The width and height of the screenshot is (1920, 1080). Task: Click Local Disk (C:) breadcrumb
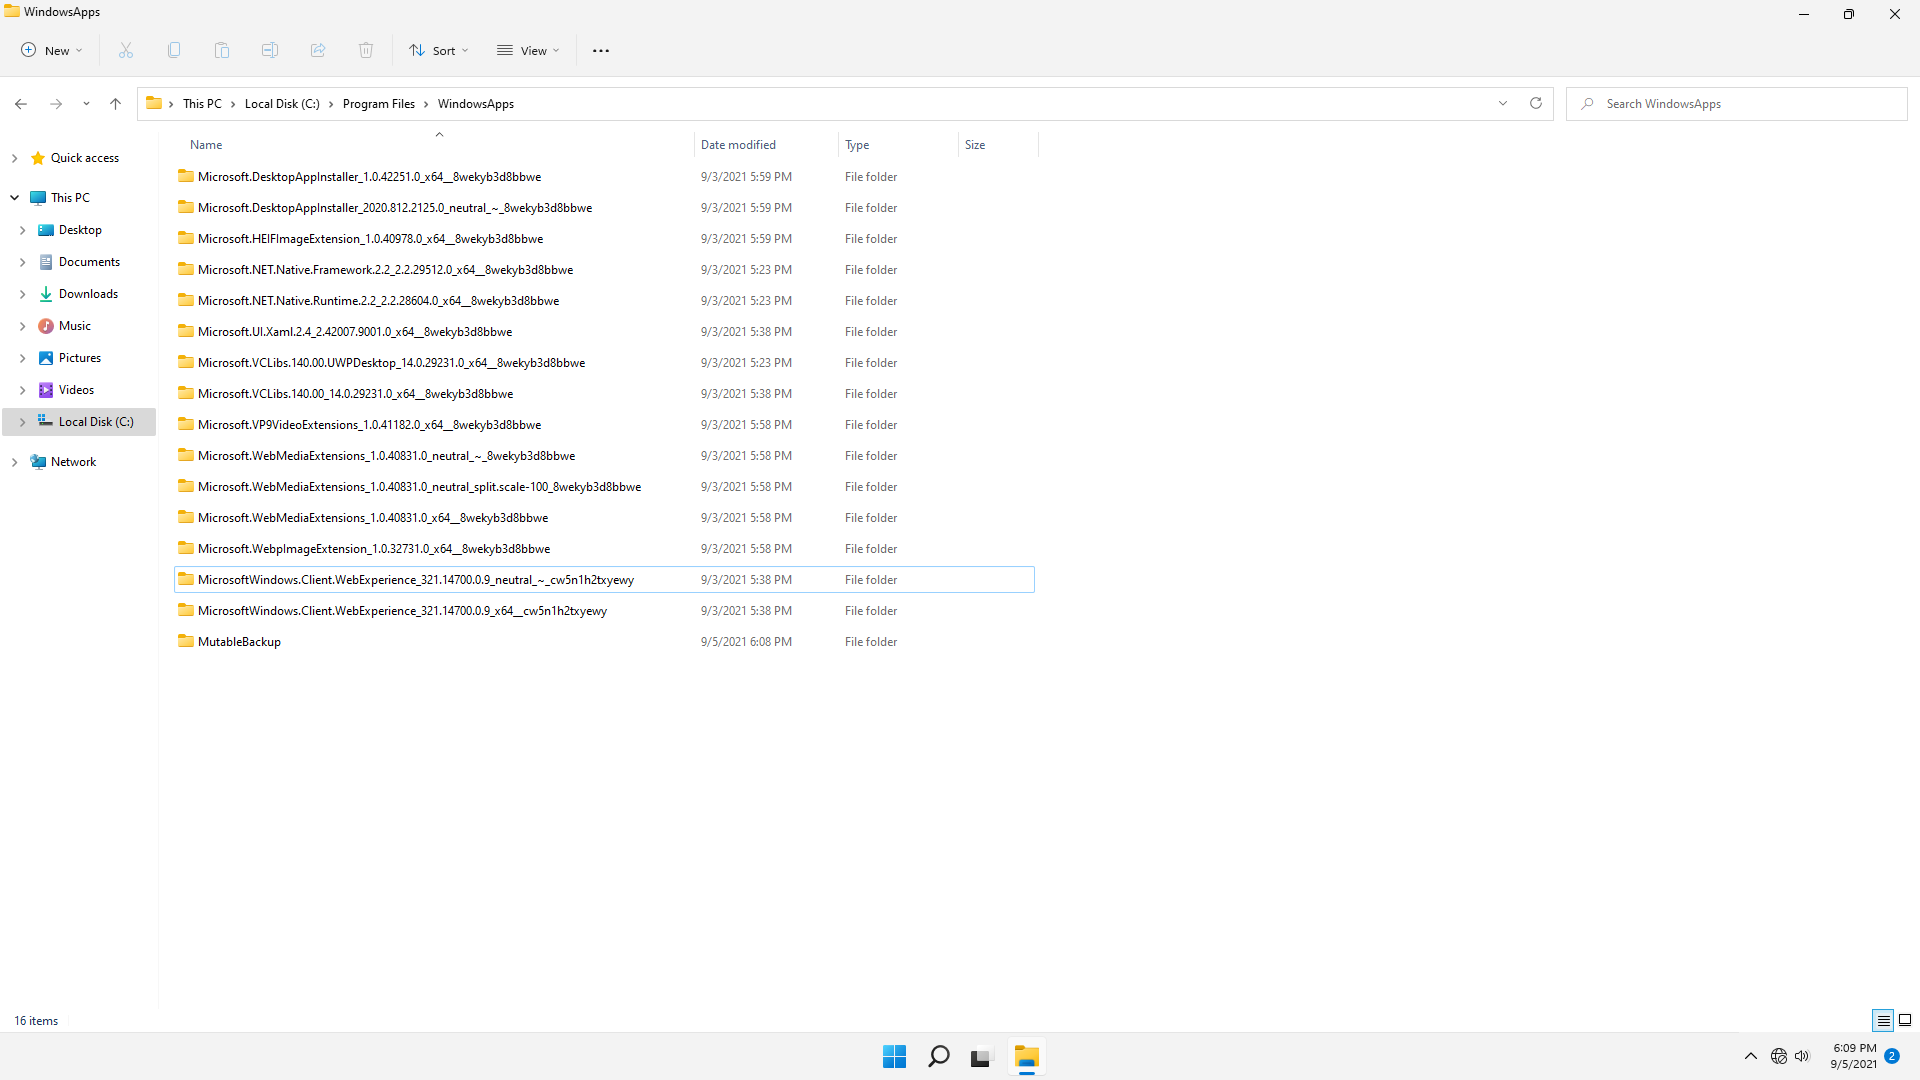pyautogui.click(x=282, y=104)
